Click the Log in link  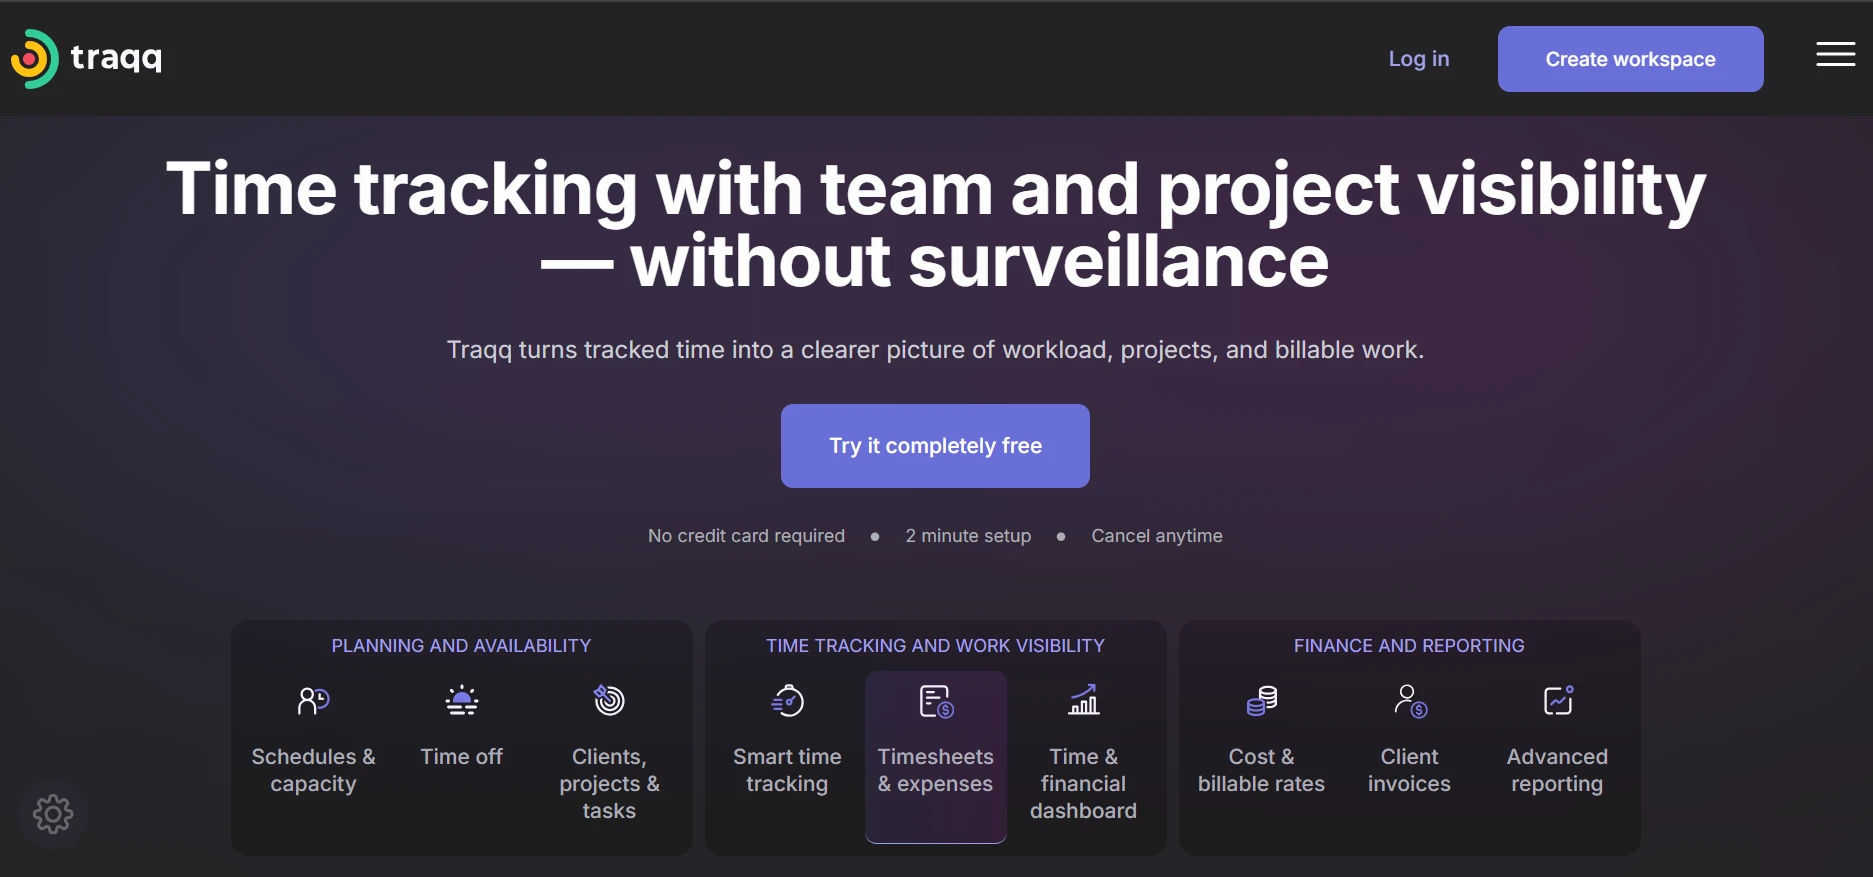(1419, 59)
